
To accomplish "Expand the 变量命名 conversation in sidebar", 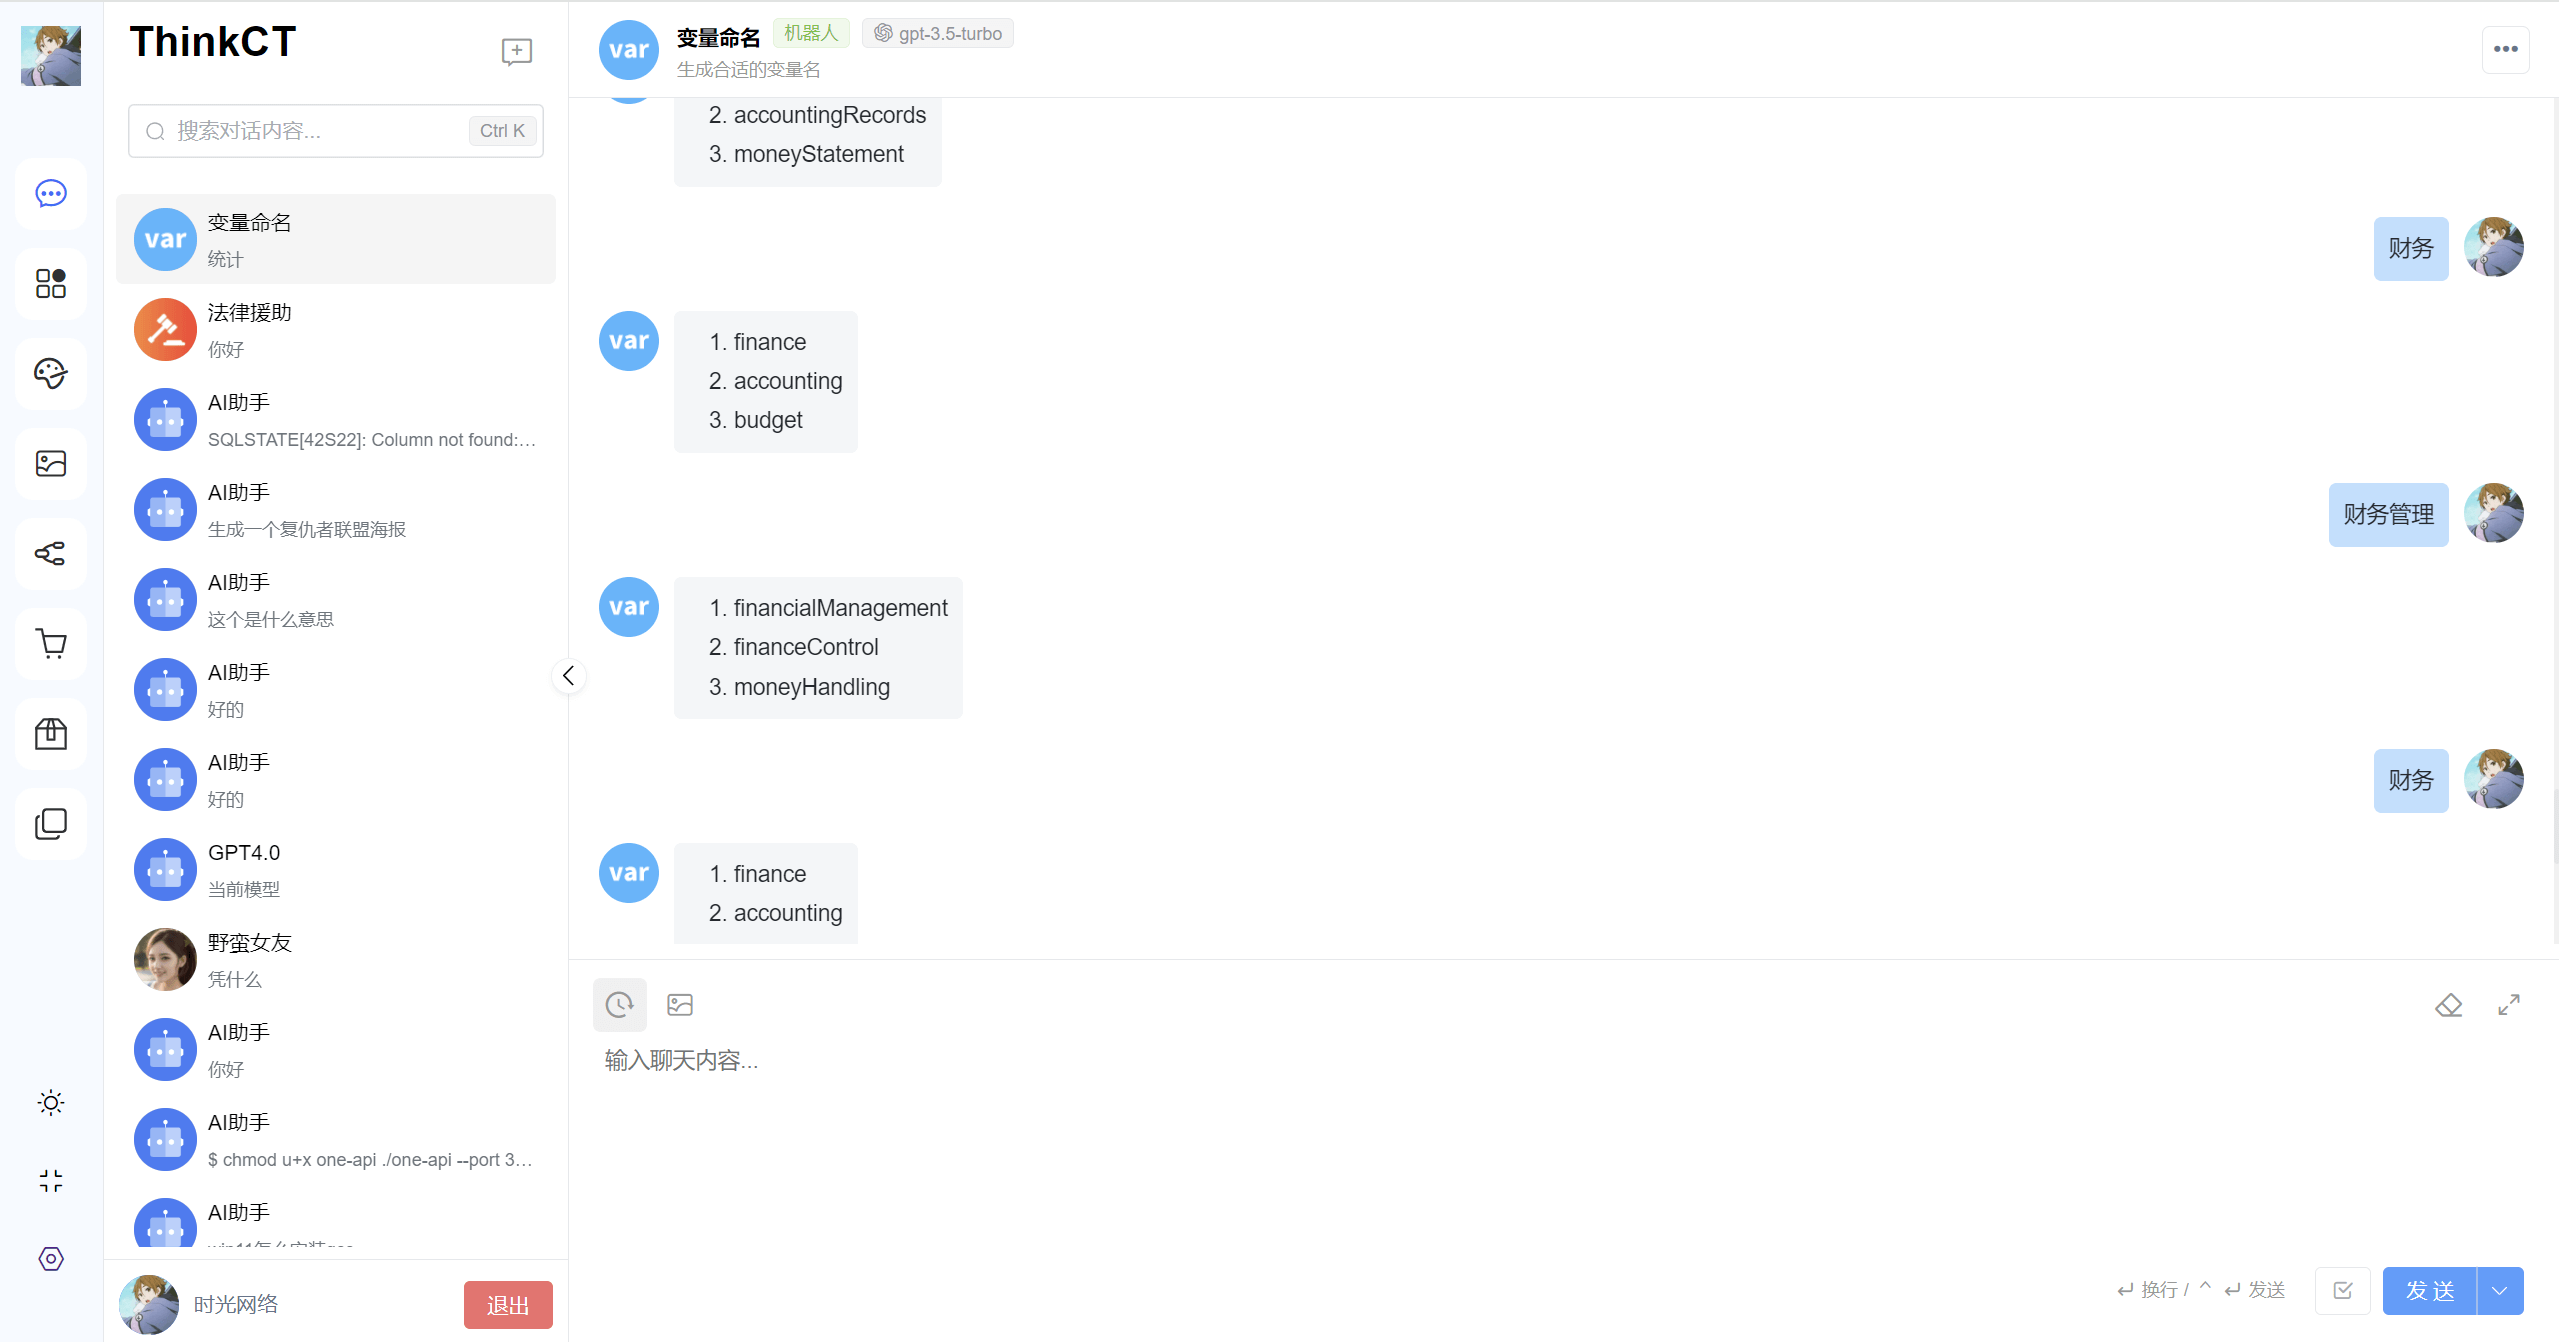I will tap(338, 239).
